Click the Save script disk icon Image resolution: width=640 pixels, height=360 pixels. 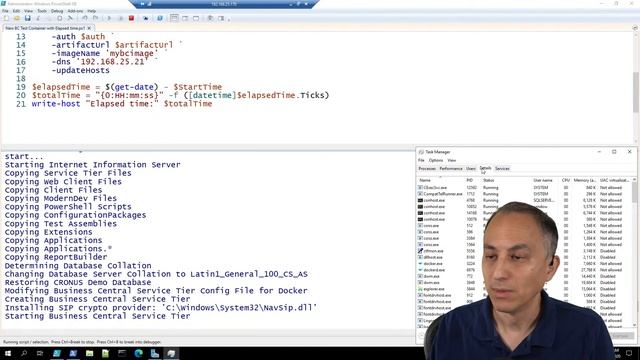27,18
